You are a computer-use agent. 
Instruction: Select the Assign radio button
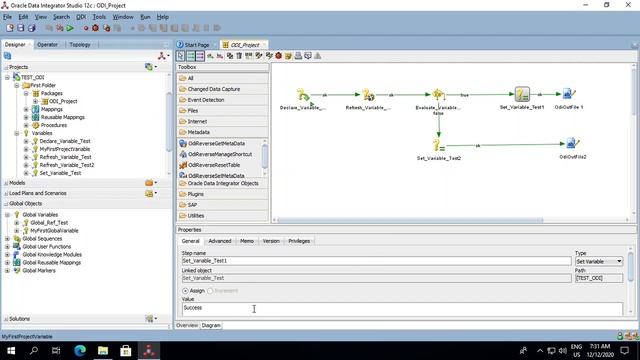coord(186,291)
